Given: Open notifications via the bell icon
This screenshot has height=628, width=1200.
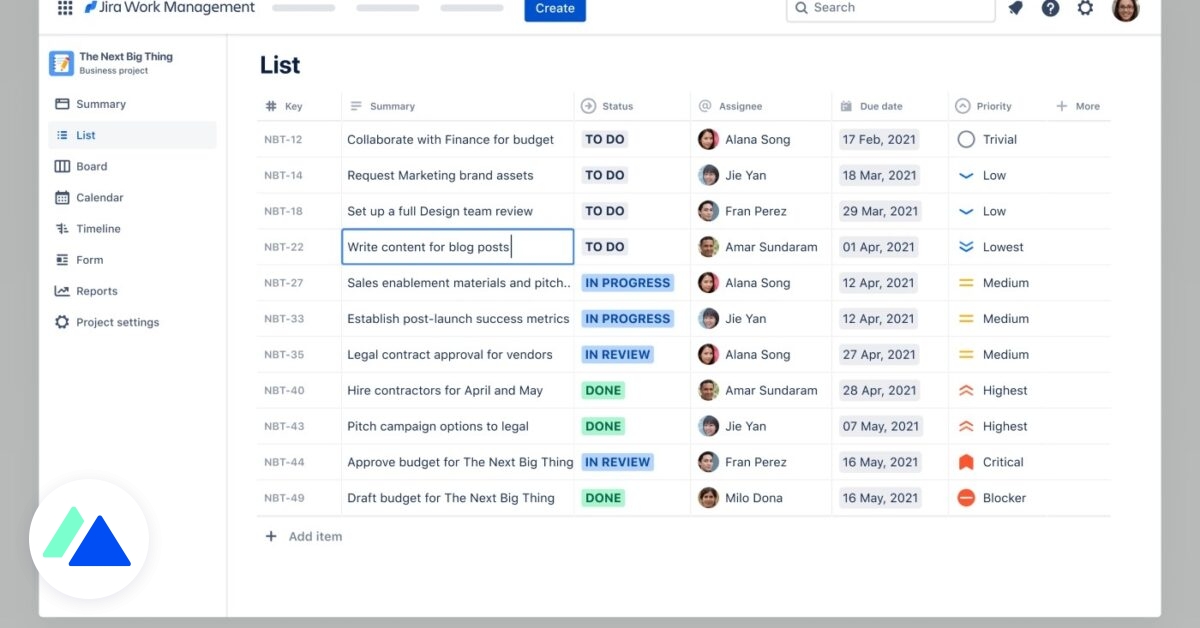Looking at the screenshot, I should tap(1015, 8).
